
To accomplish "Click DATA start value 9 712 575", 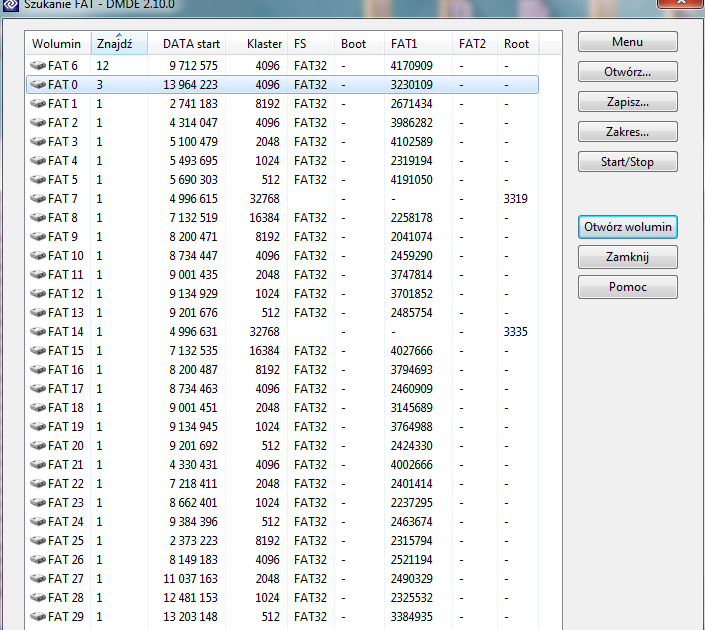I will [193, 66].
